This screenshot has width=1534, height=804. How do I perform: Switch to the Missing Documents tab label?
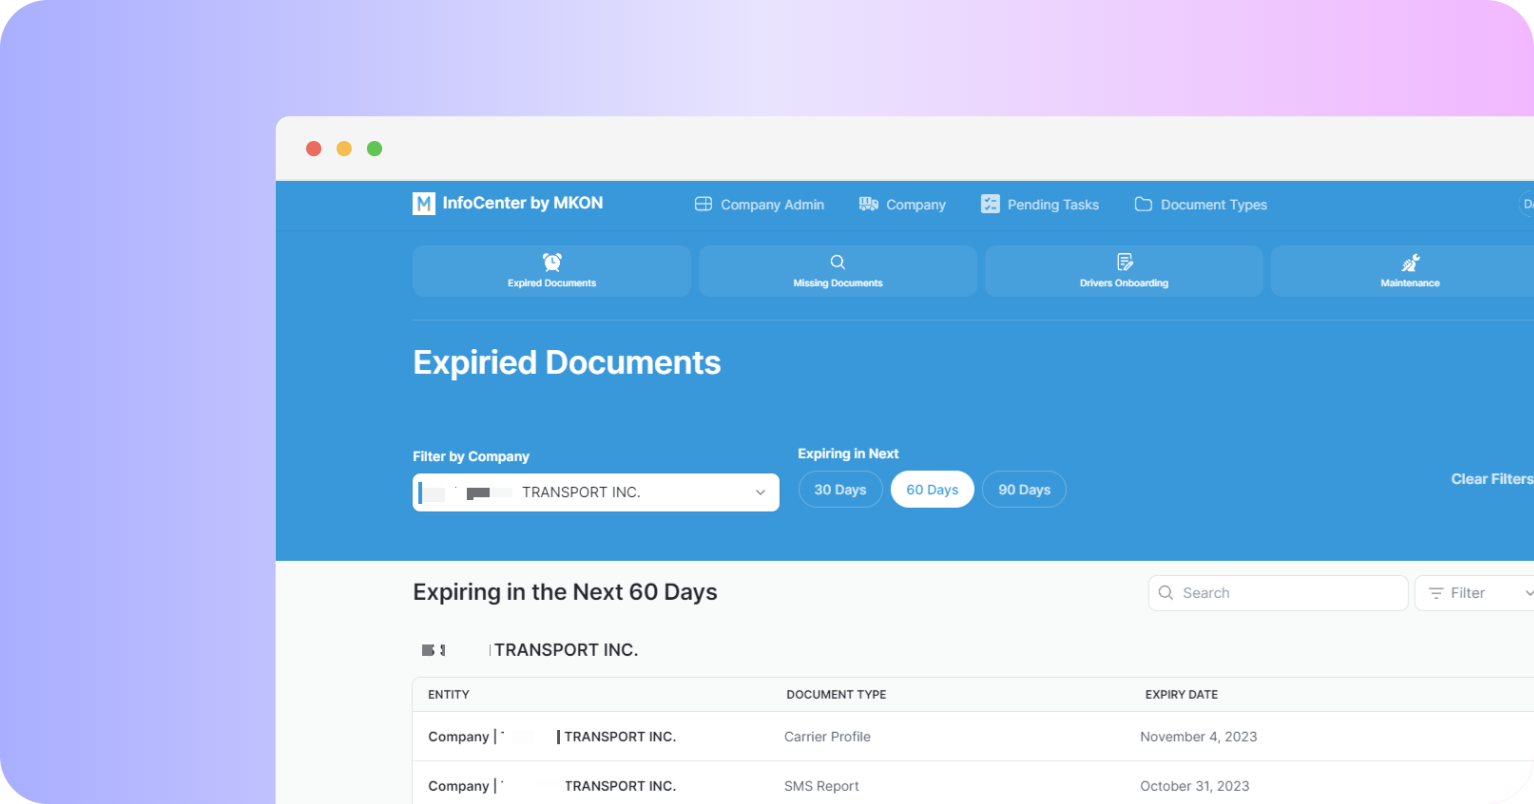click(838, 283)
